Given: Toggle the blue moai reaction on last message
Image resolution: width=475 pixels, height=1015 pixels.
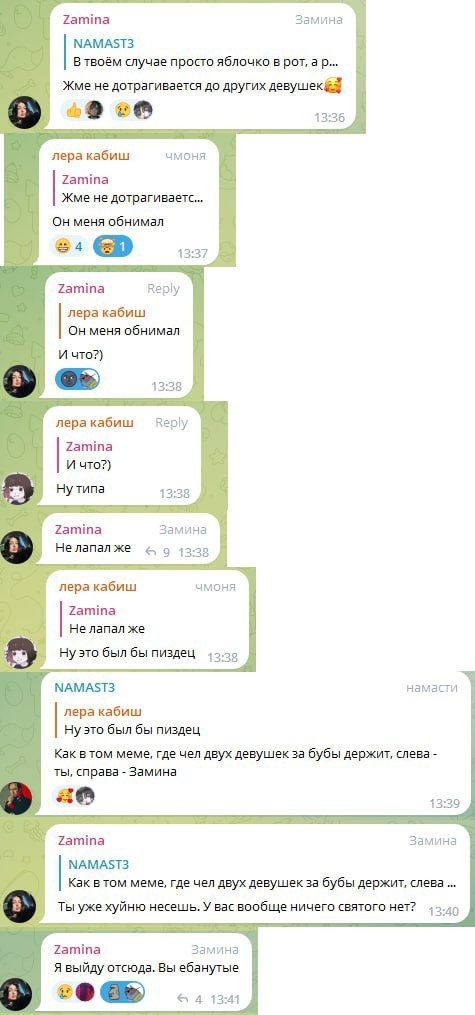Looking at the screenshot, I should [x=124, y=992].
